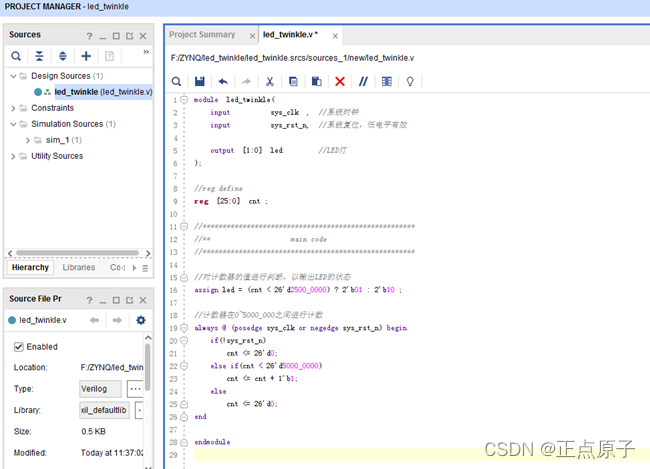The width and height of the screenshot is (650, 469).
Task: Open search in the Sources panel
Action: (16, 56)
